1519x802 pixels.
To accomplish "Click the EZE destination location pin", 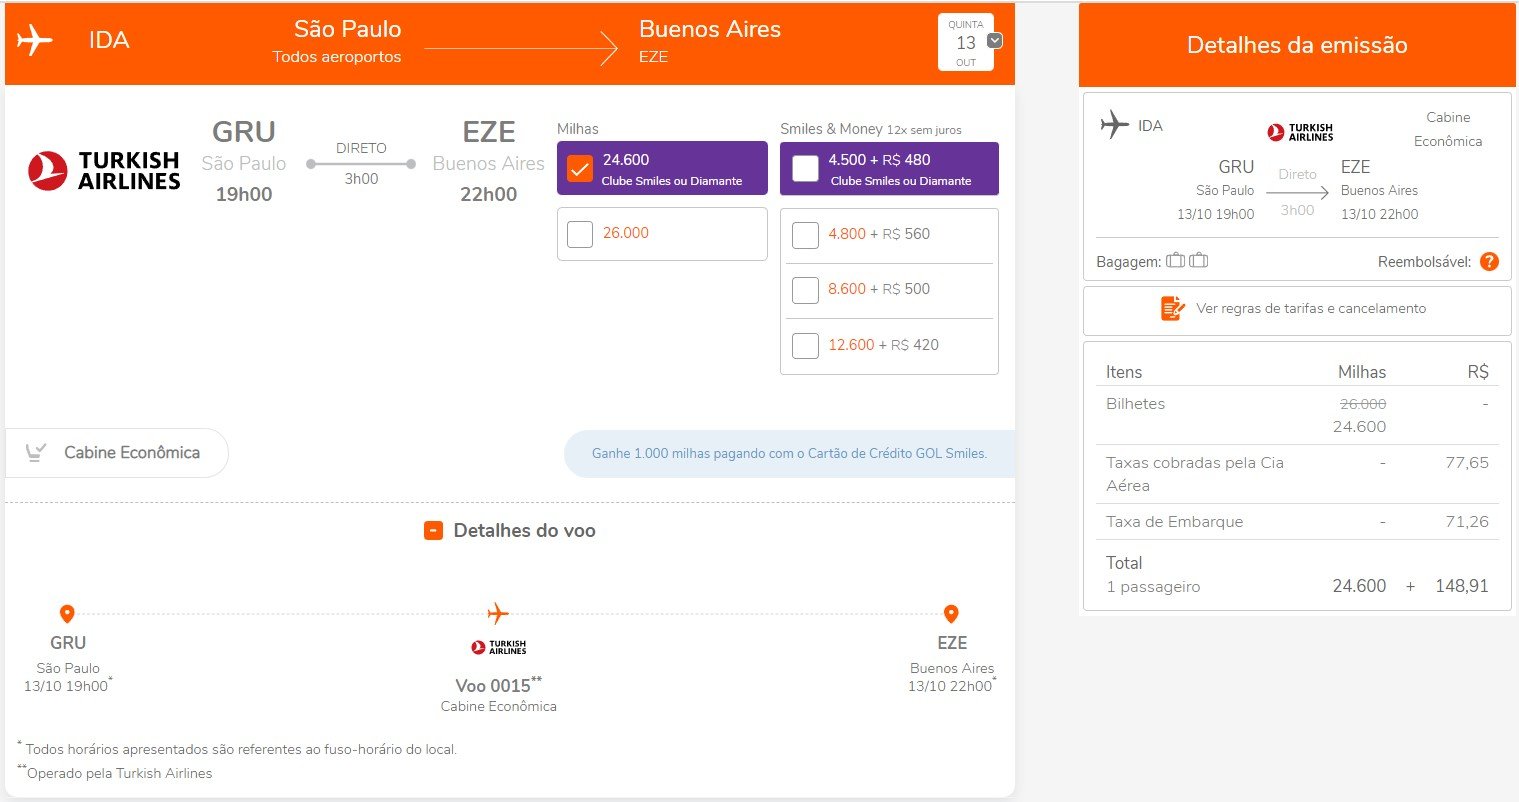I will pos(951,613).
